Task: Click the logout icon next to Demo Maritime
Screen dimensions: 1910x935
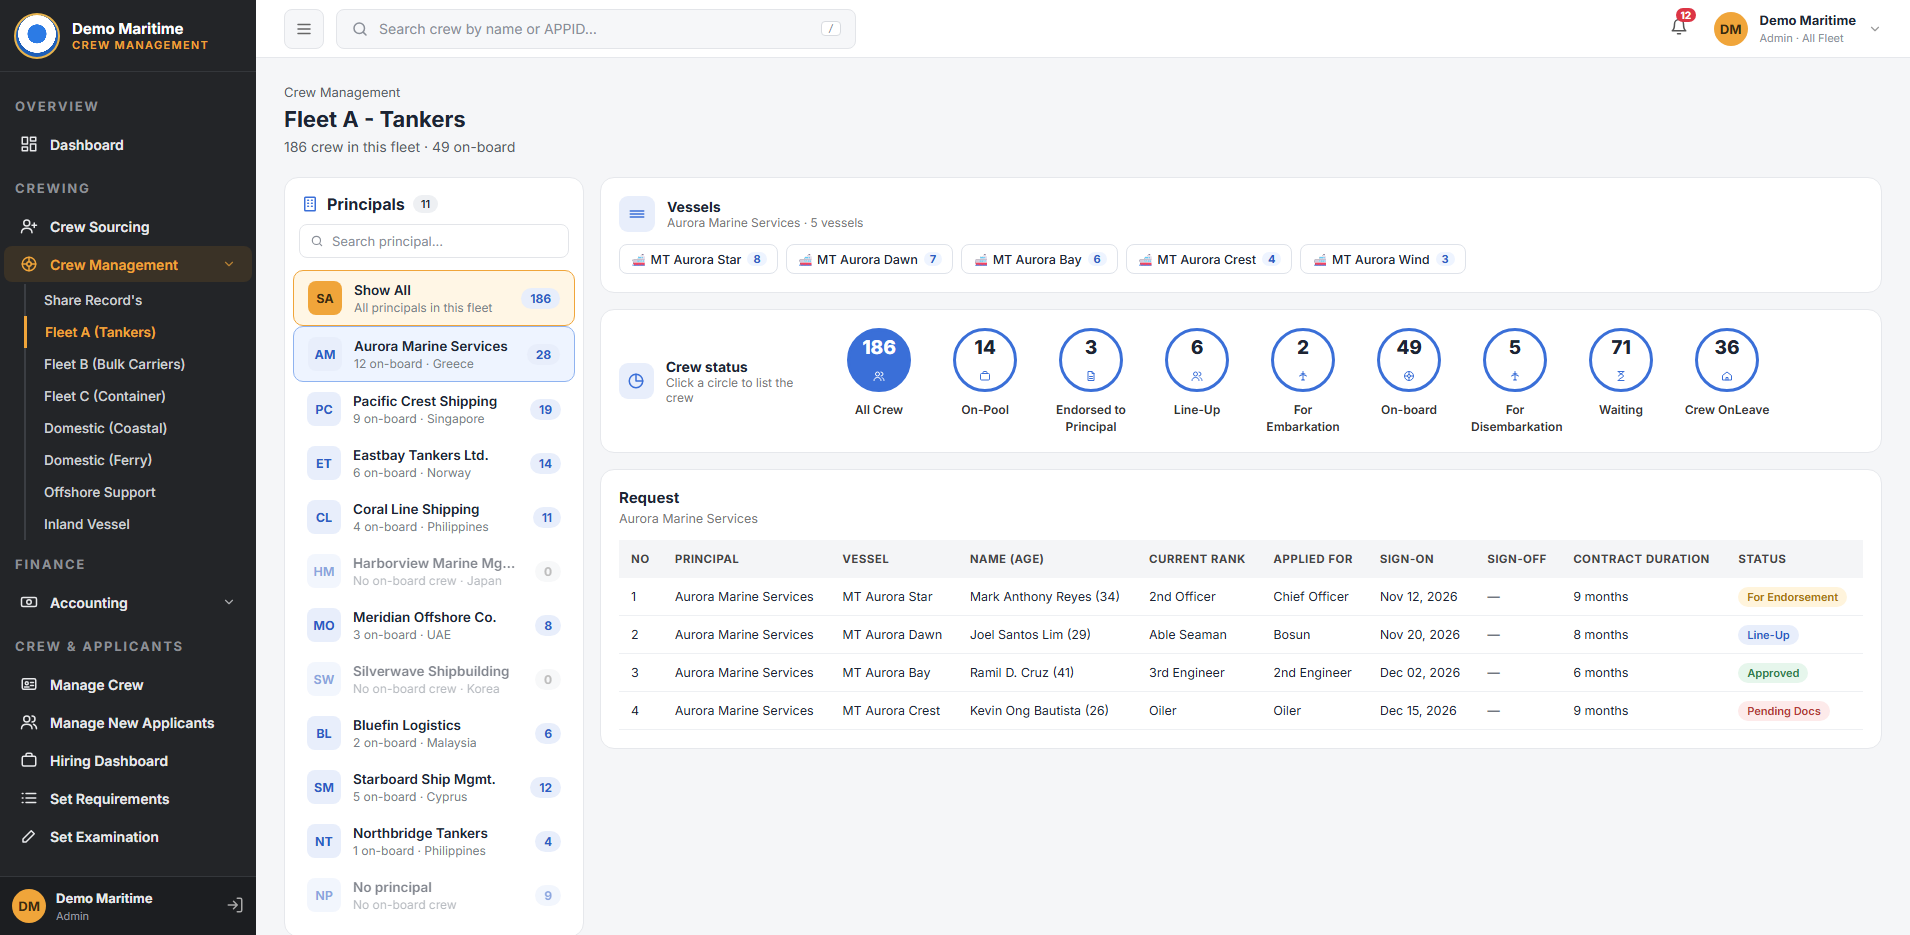Action: click(x=235, y=905)
